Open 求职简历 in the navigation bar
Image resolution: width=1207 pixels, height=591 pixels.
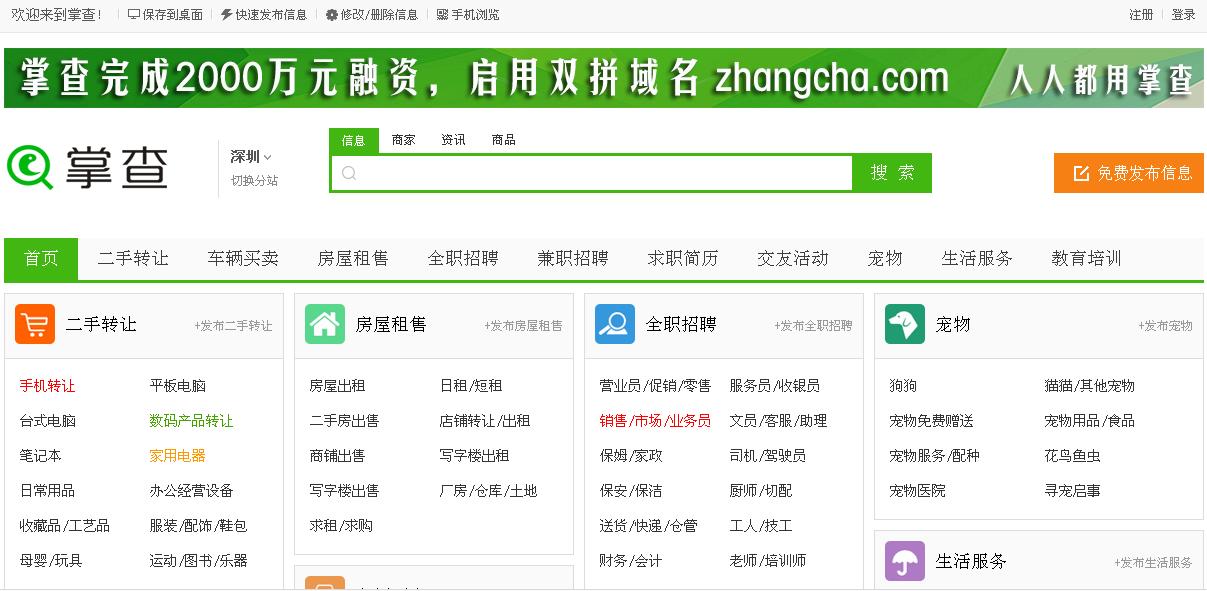click(683, 259)
